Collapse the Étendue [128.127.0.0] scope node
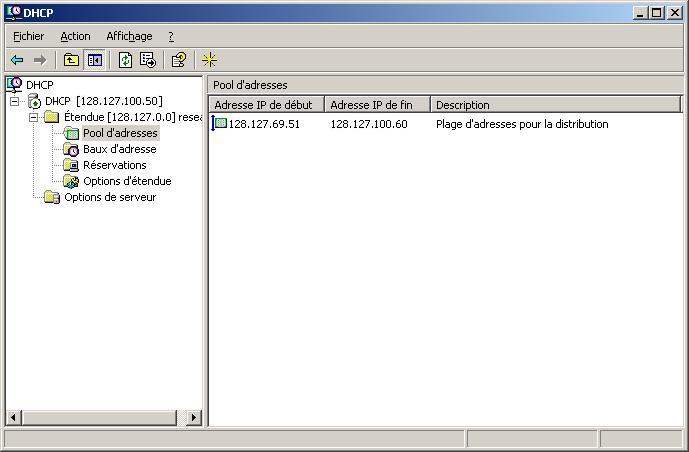Image resolution: width=689 pixels, height=452 pixels. [x=33, y=117]
